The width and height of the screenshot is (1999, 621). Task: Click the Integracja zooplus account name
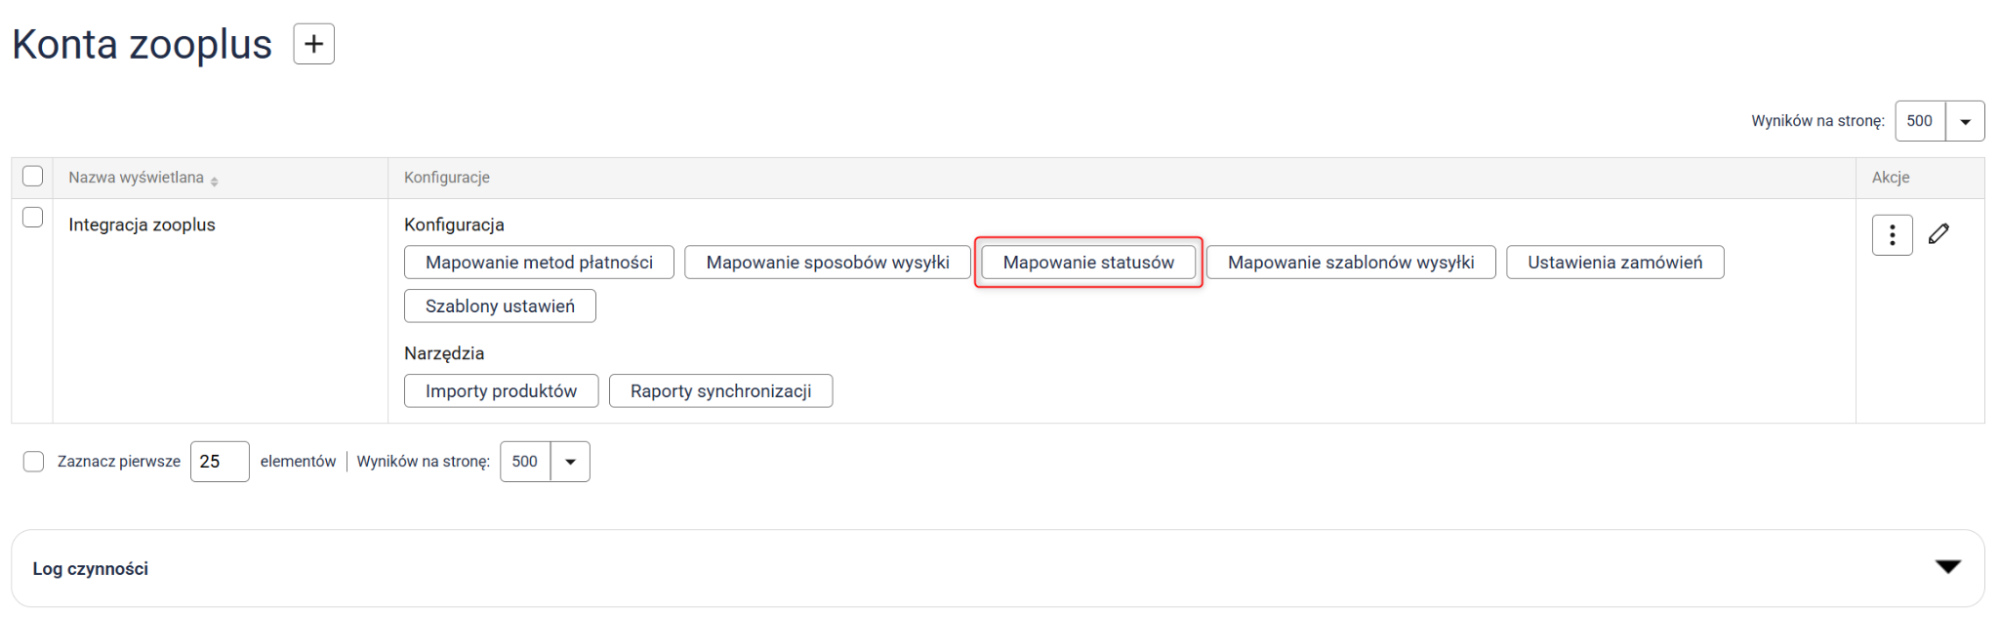tap(142, 225)
